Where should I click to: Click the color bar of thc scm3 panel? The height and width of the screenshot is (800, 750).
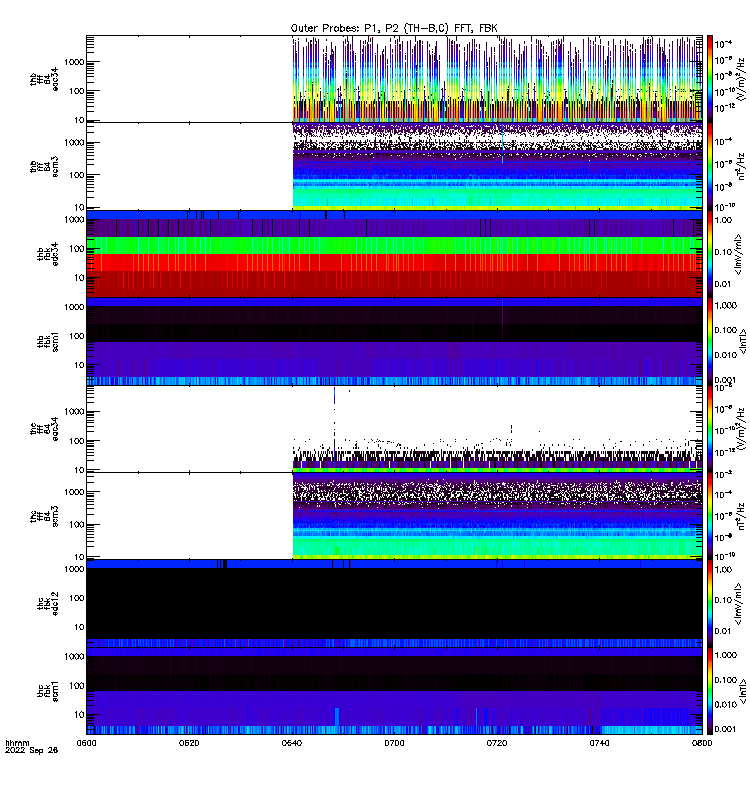click(x=709, y=516)
